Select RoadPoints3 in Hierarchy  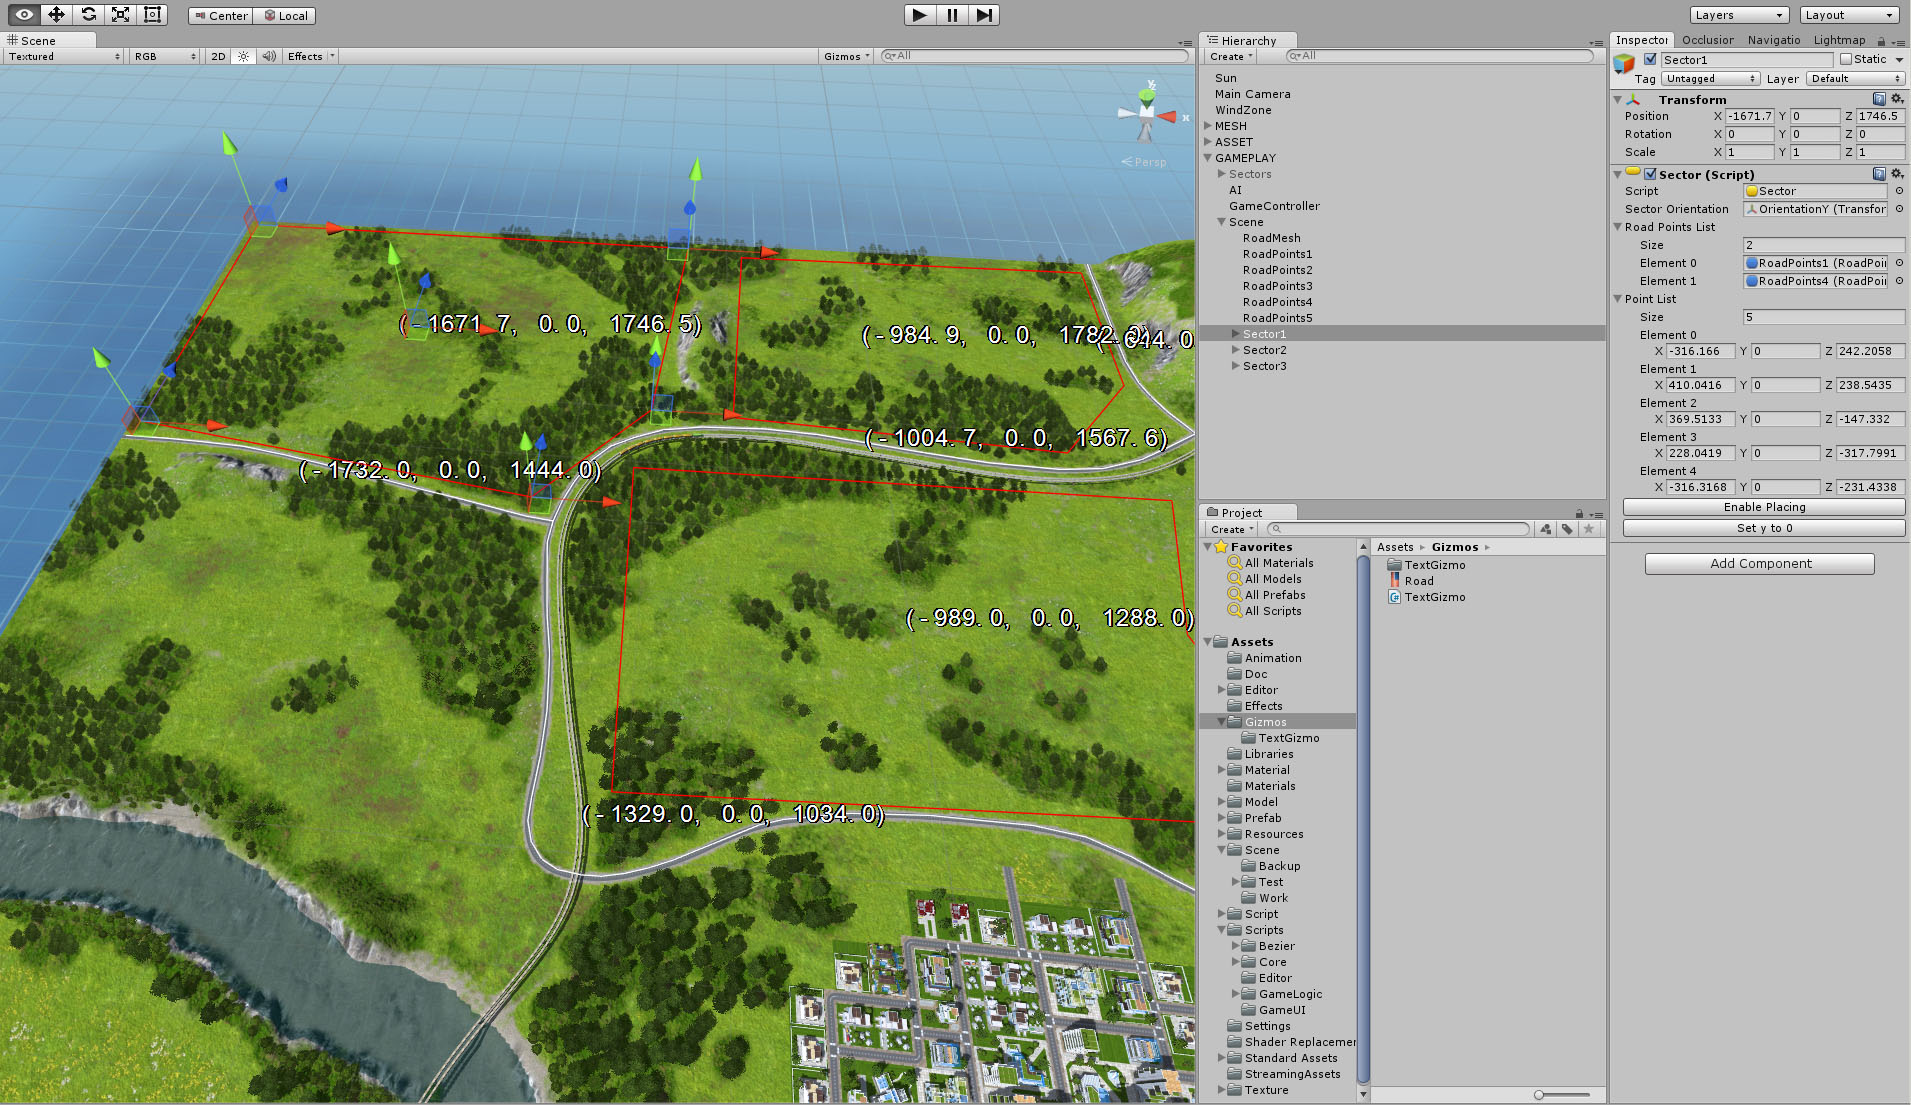pyautogui.click(x=1276, y=286)
